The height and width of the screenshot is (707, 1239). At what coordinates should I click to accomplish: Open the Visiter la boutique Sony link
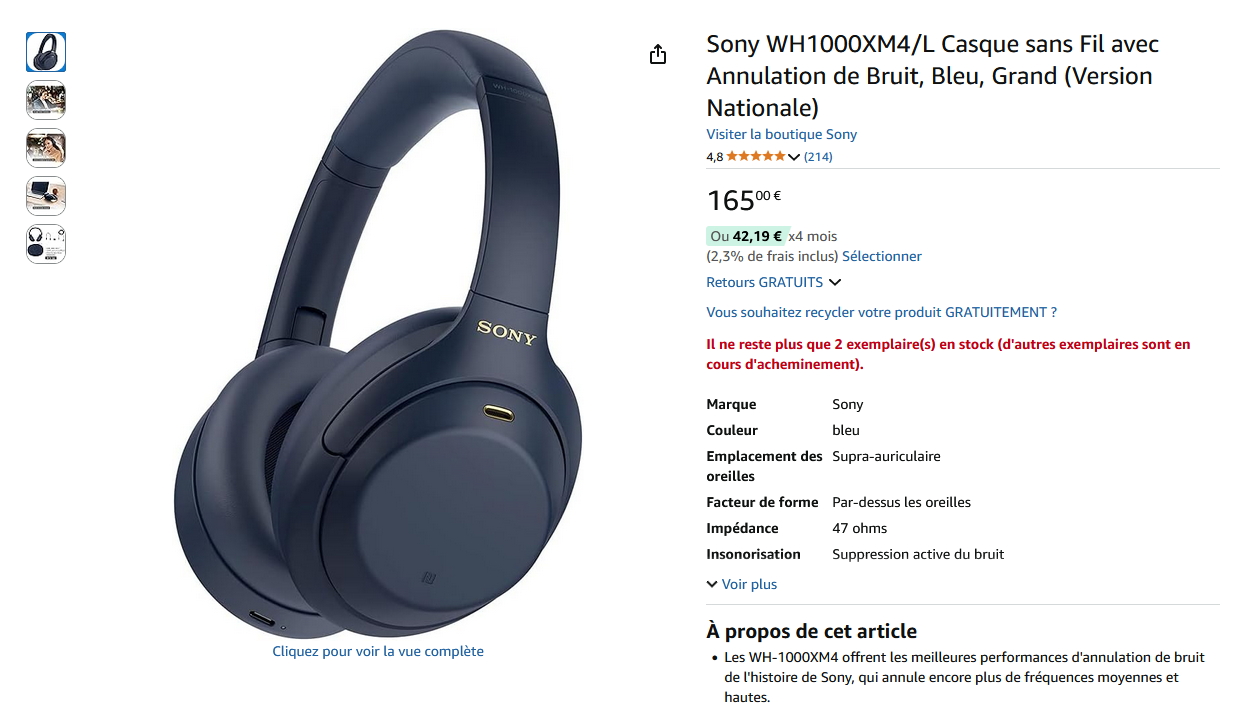tap(782, 134)
